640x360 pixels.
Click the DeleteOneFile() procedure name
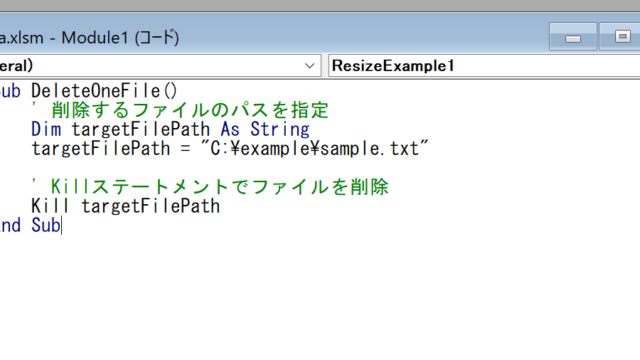coord(104,91)
